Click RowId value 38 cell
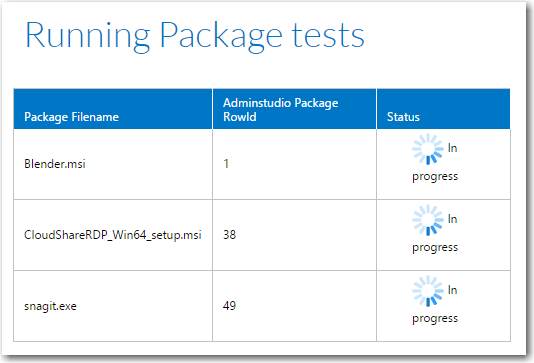Screen dimensions: 534x363 click(294, 235)
